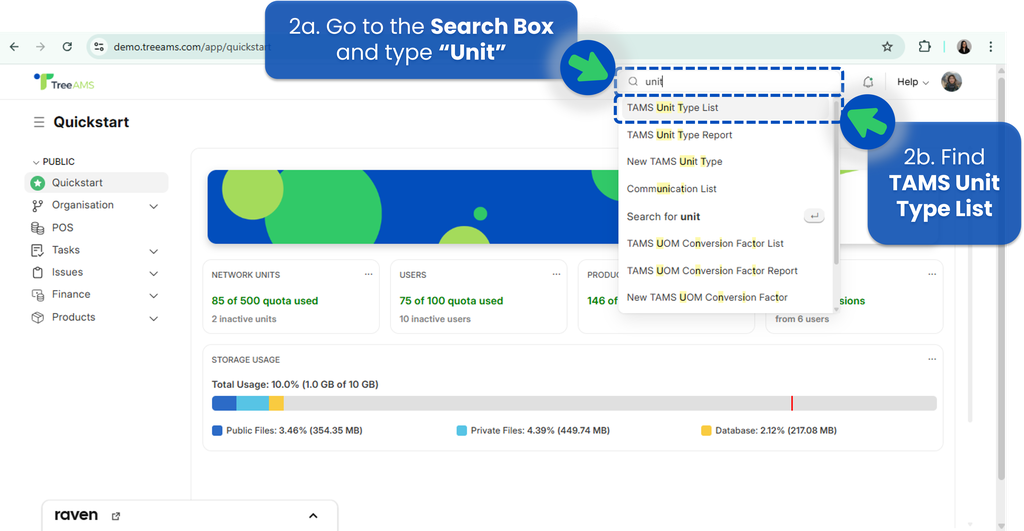Select TAMS Unit Type List result
Image resolution: width=1024 pixels, height=531 pixels.
pyautogui.click(x=672, y=108)
